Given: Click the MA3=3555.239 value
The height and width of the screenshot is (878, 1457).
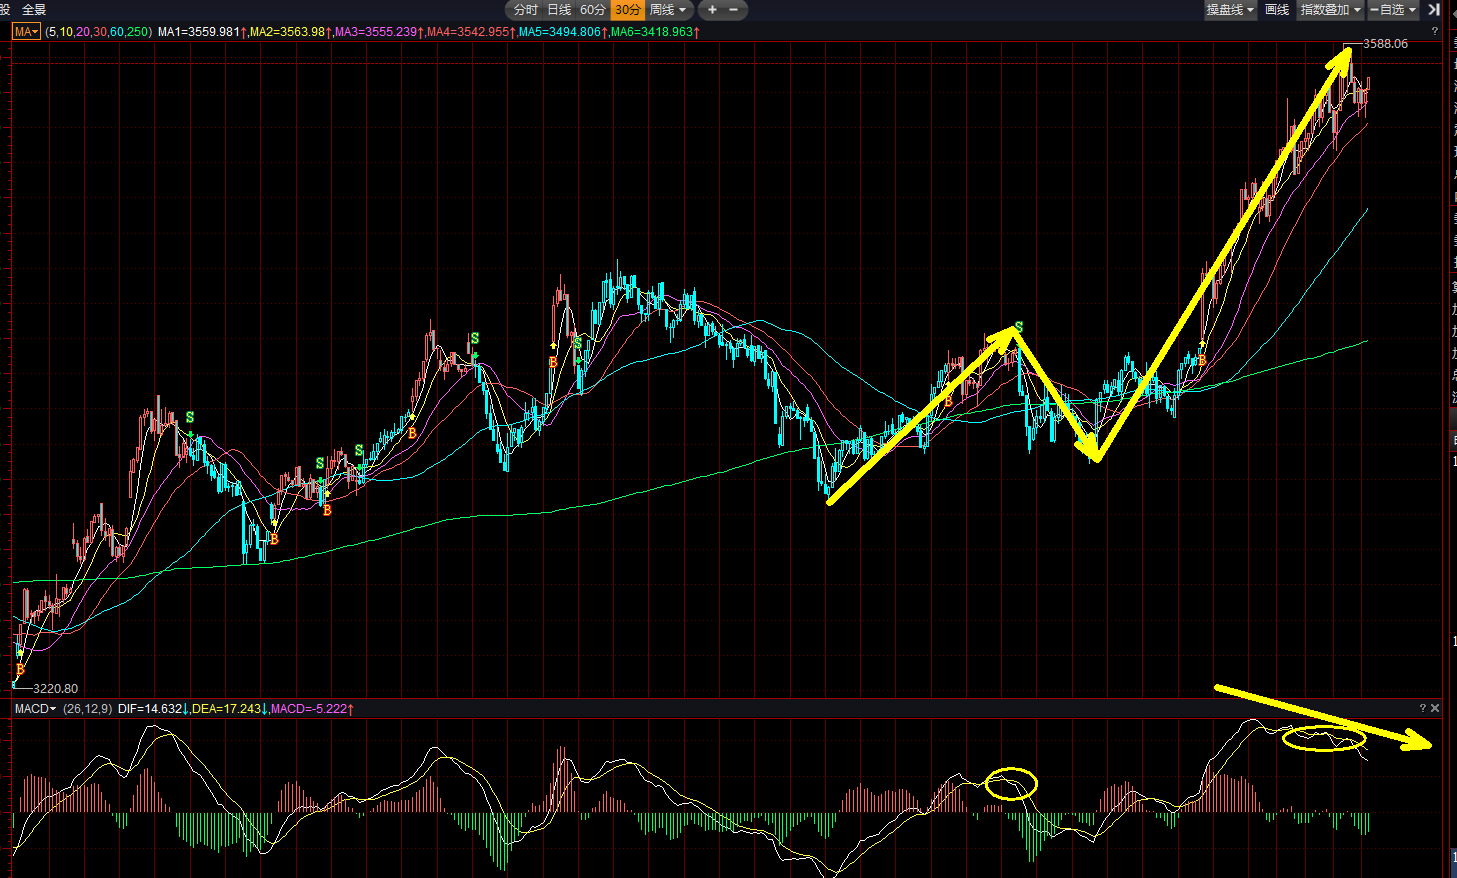Looking at the screenshot, I should tap(376, 32).
